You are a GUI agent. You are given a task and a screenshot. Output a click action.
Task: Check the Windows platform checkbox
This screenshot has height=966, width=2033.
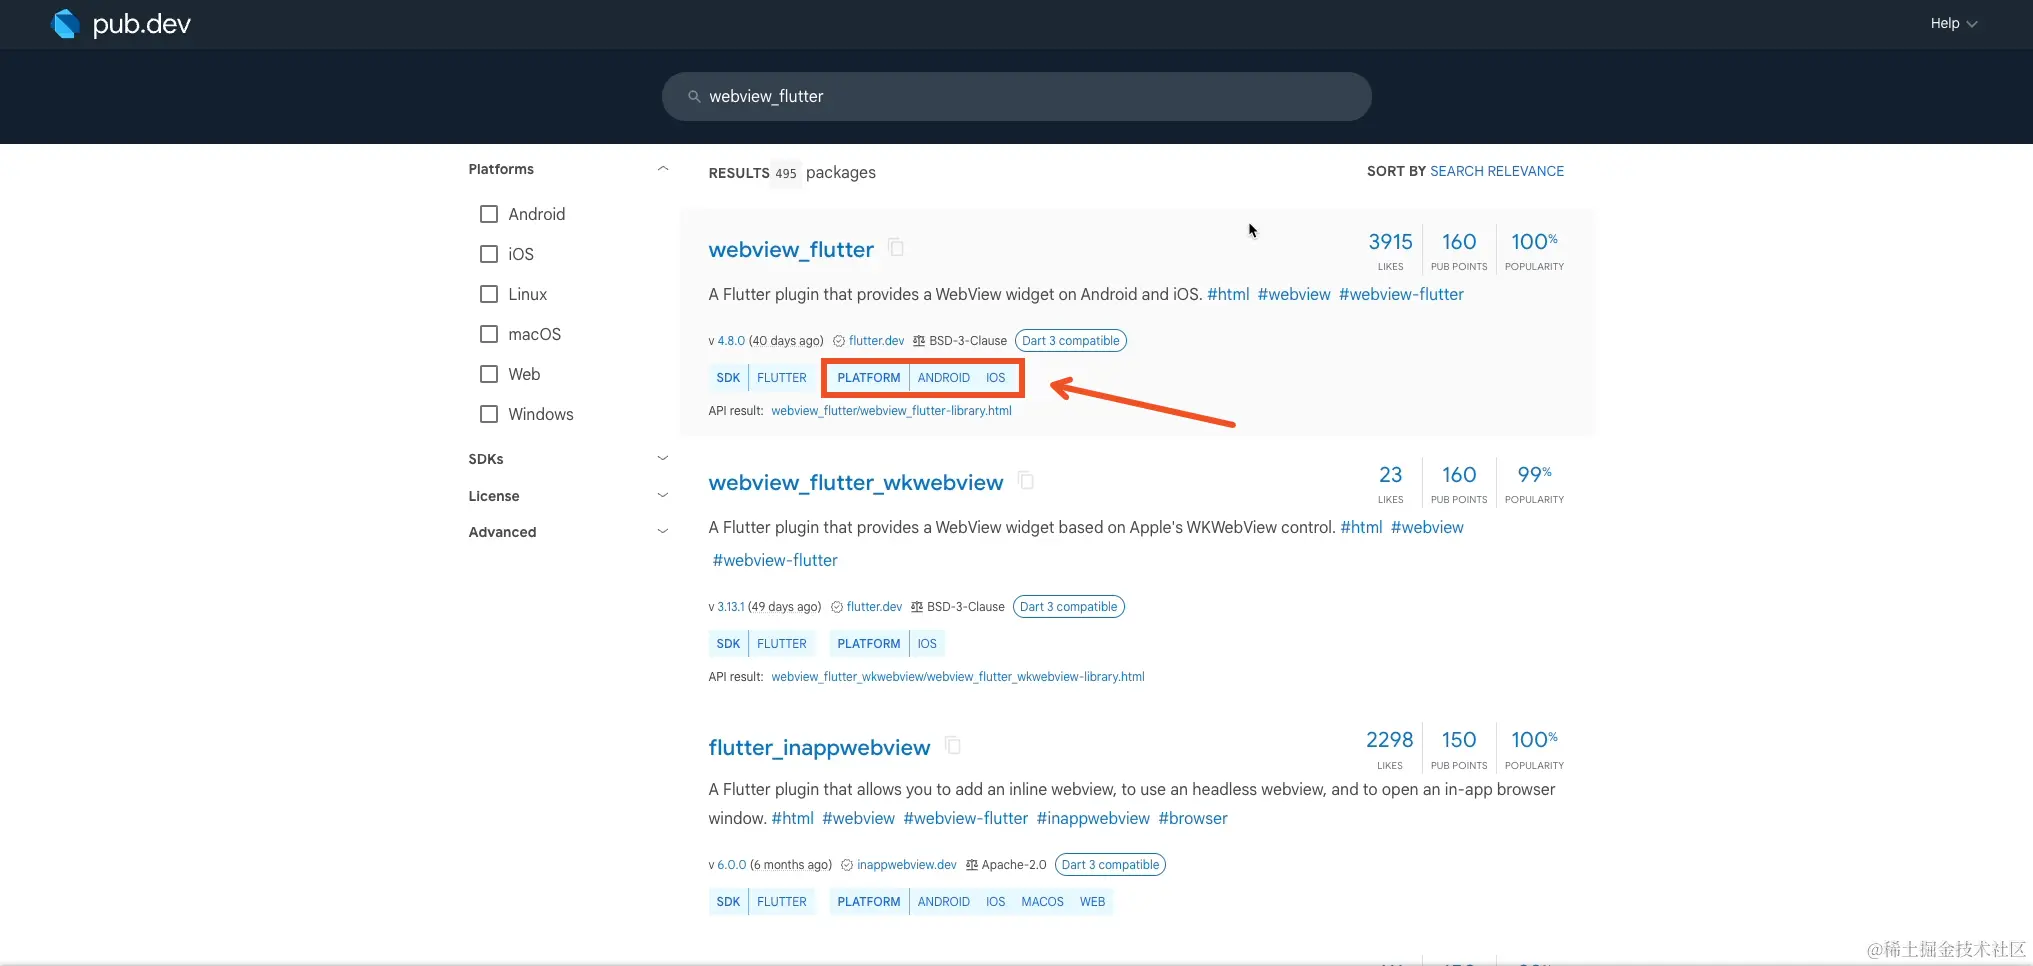pyautogui.click(x=489, y=414)
